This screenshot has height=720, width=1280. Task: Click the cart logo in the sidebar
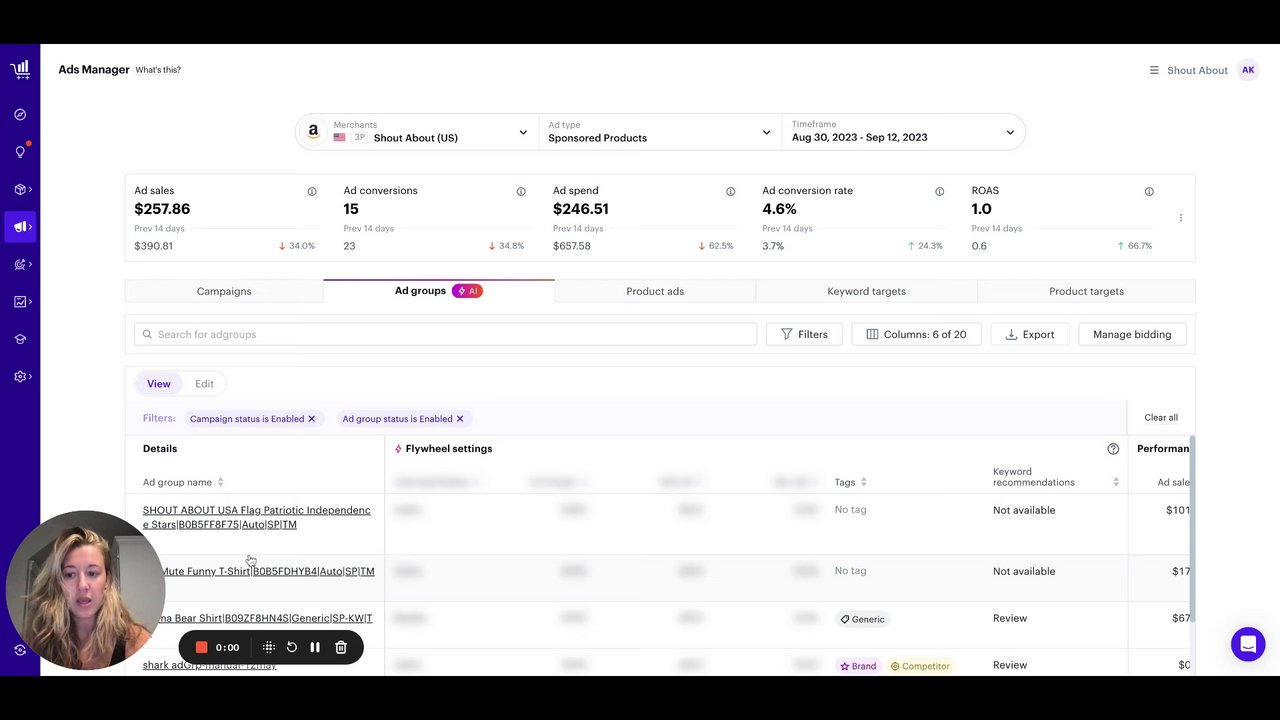point(20,69)
